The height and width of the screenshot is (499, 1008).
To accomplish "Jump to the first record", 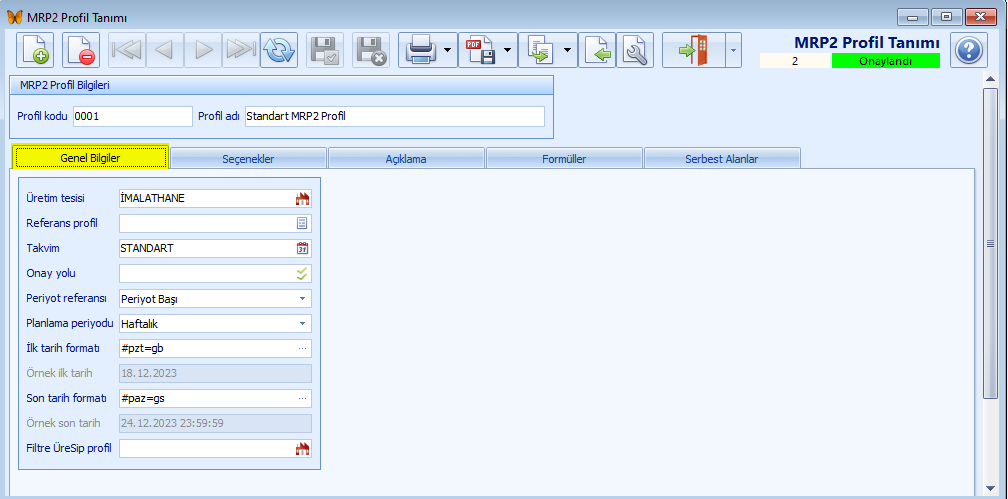I will [x=127, y=50].
